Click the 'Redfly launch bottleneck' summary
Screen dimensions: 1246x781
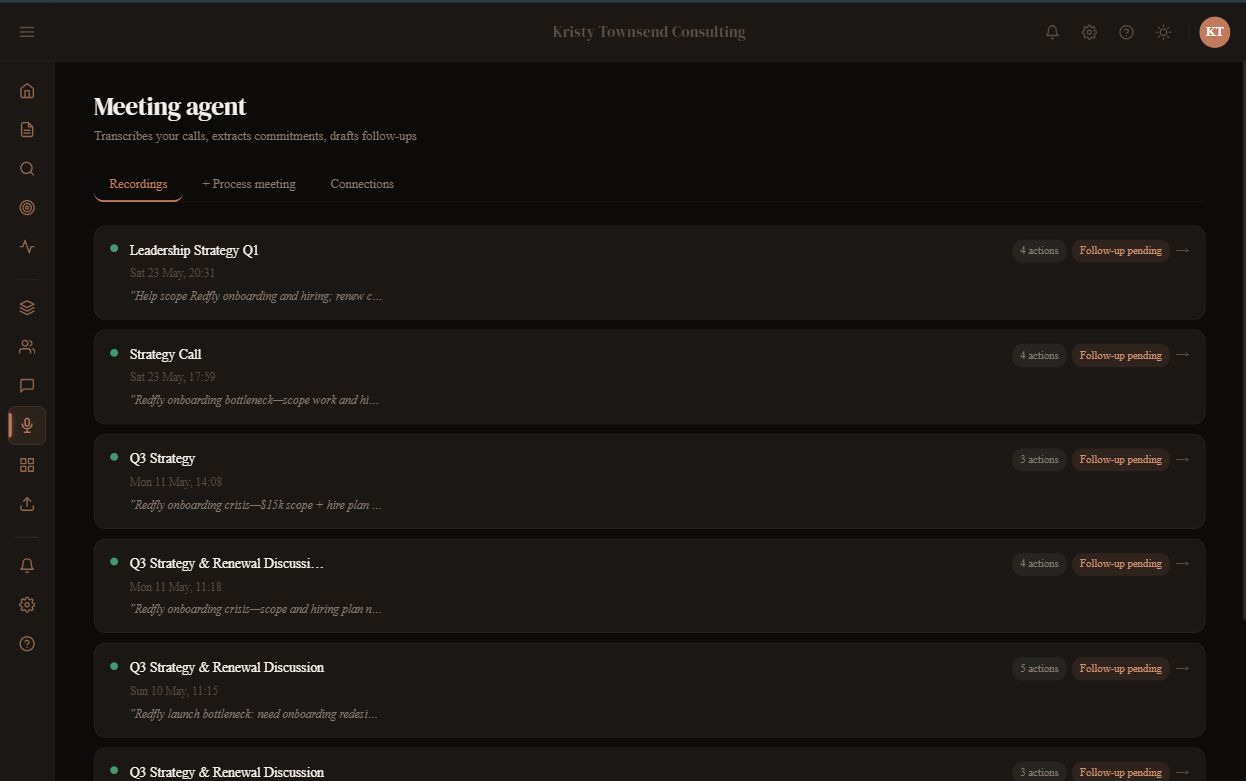[x=254, y=714]
